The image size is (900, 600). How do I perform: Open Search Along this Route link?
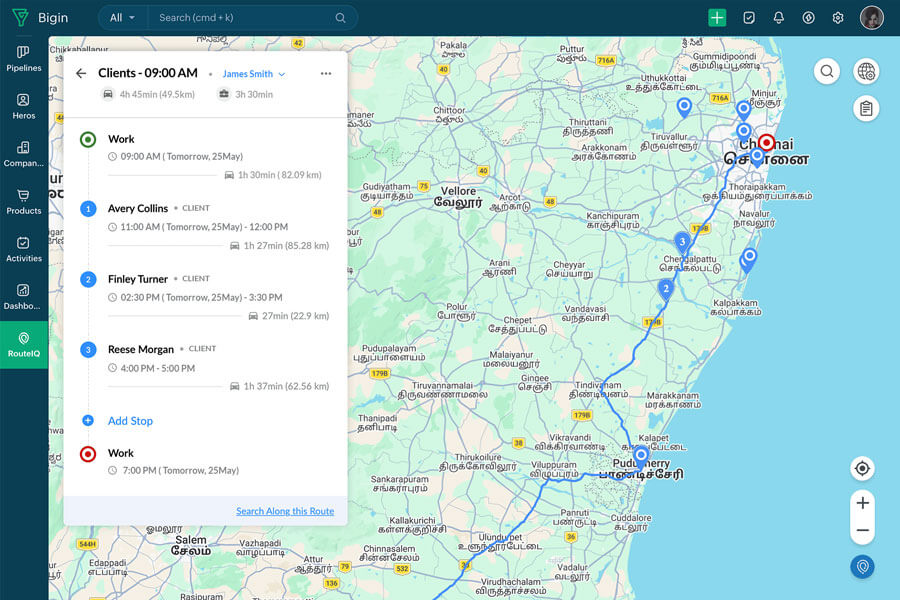click(x=285, y=511)
